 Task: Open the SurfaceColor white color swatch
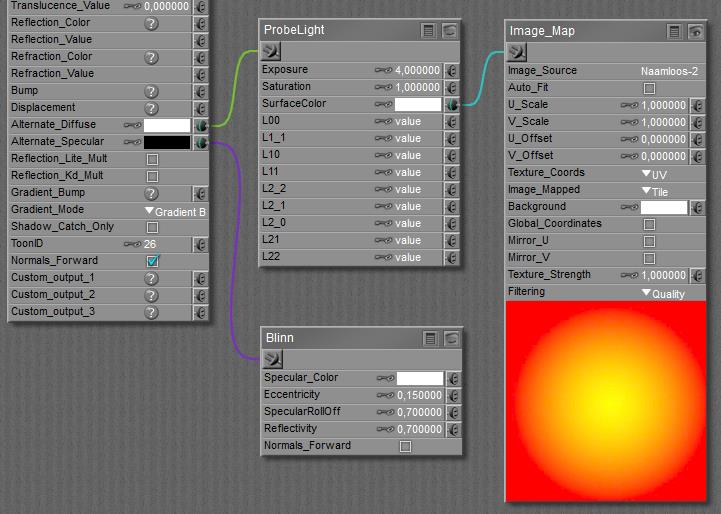(x=418, y=104)
